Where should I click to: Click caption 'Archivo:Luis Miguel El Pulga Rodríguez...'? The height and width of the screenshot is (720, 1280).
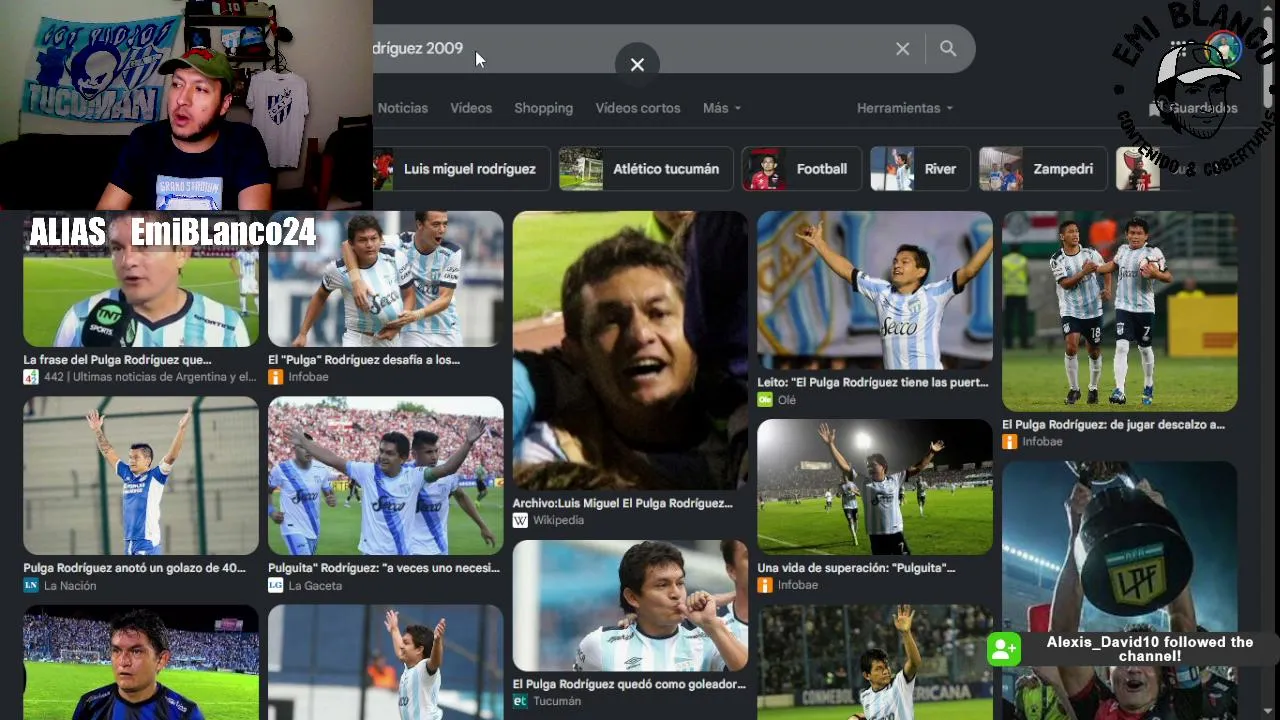[622, 503]
